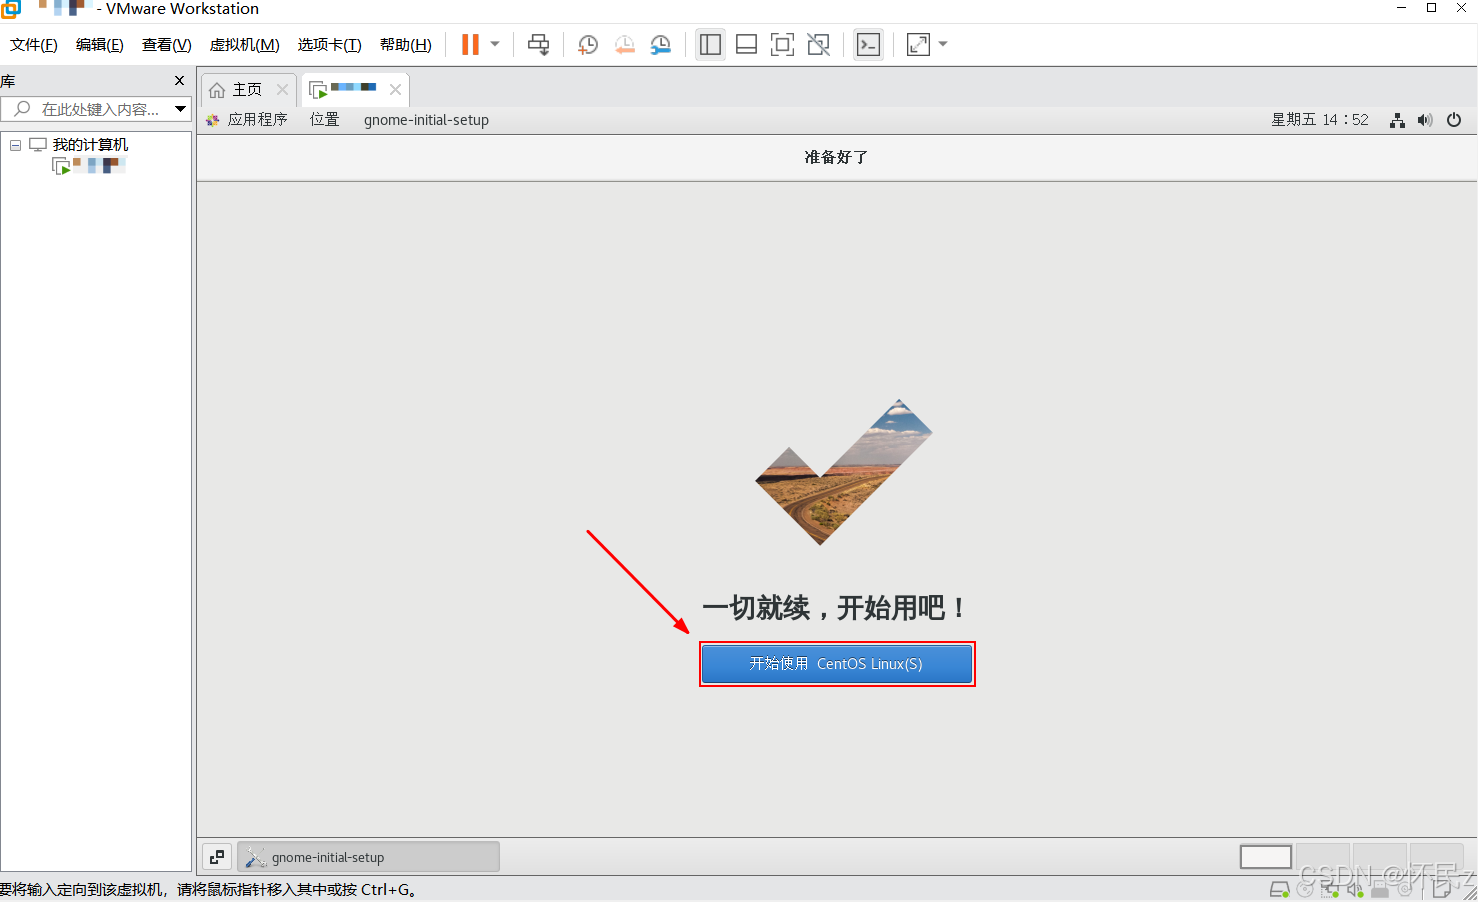Click the power icon in GNOME top bar
The height and width of the screenshot is (902, 1478).
(x=1454, y=120)
